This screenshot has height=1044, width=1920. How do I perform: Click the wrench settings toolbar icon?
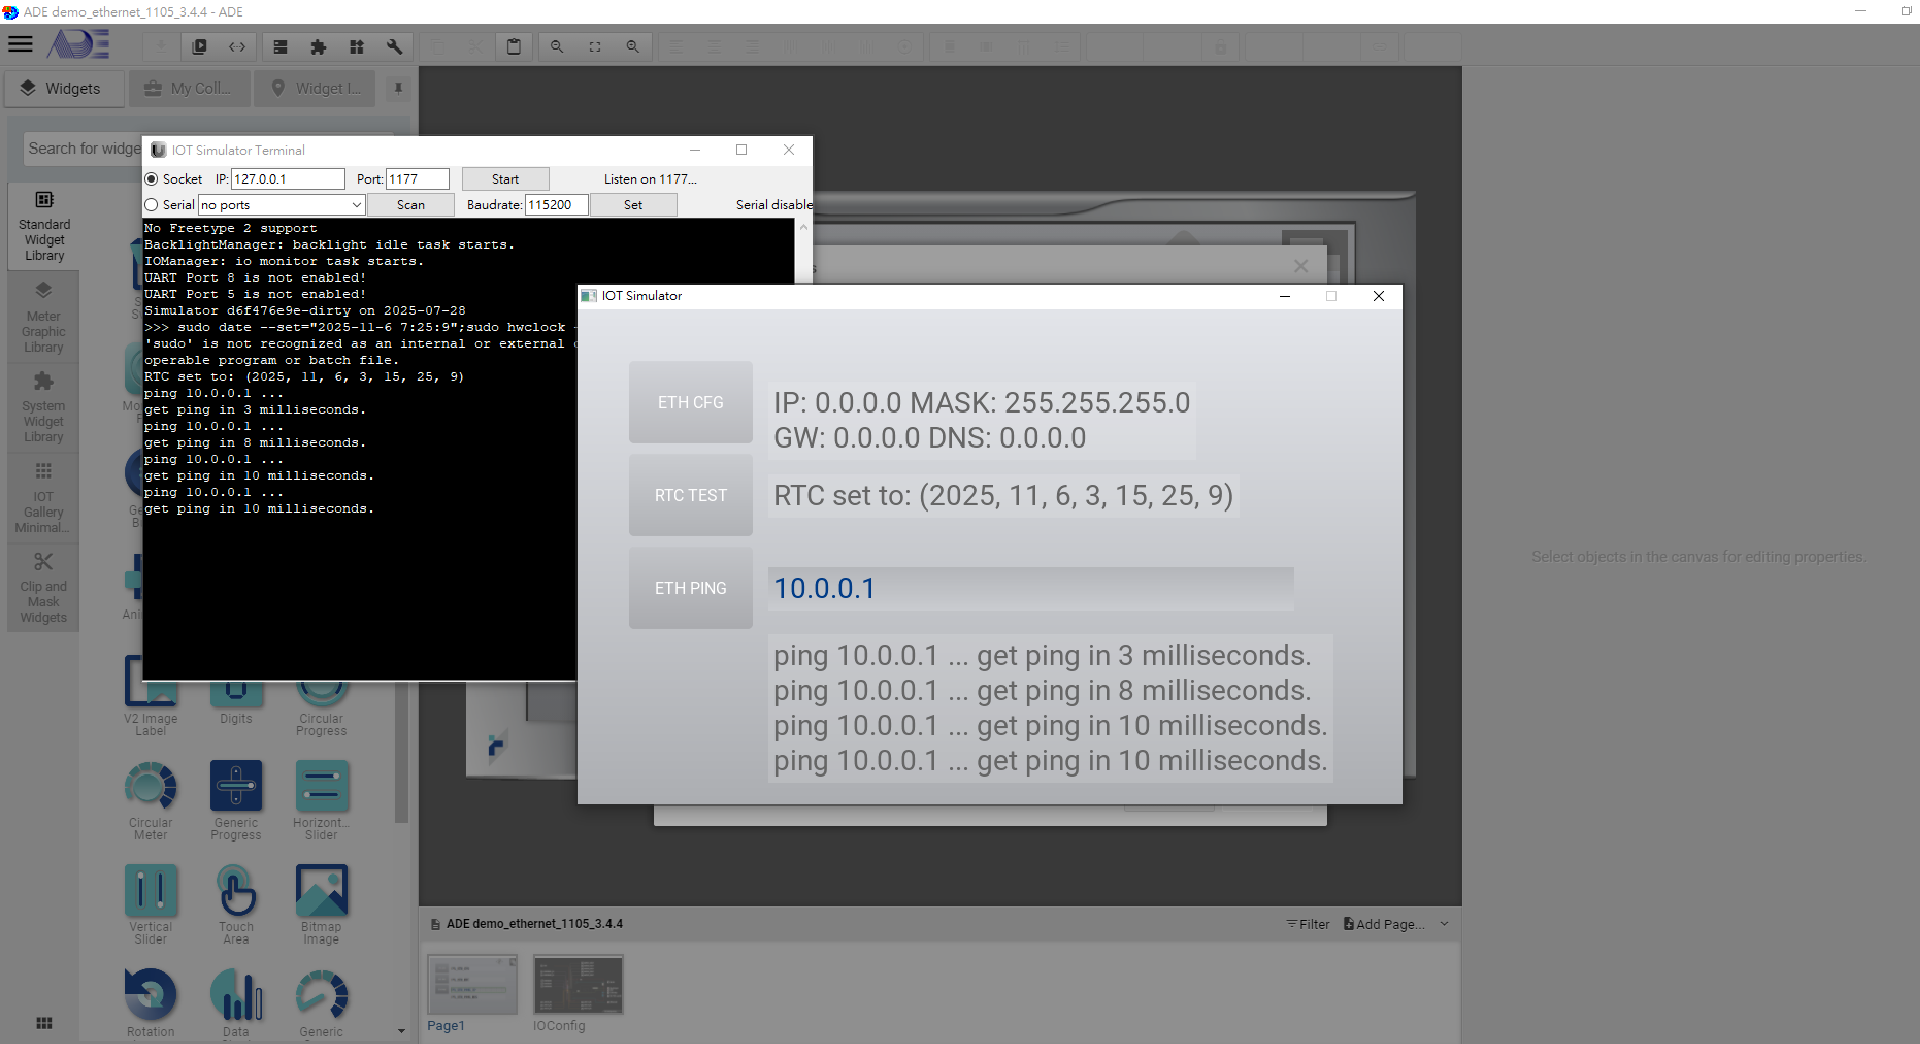click(395, 47)
